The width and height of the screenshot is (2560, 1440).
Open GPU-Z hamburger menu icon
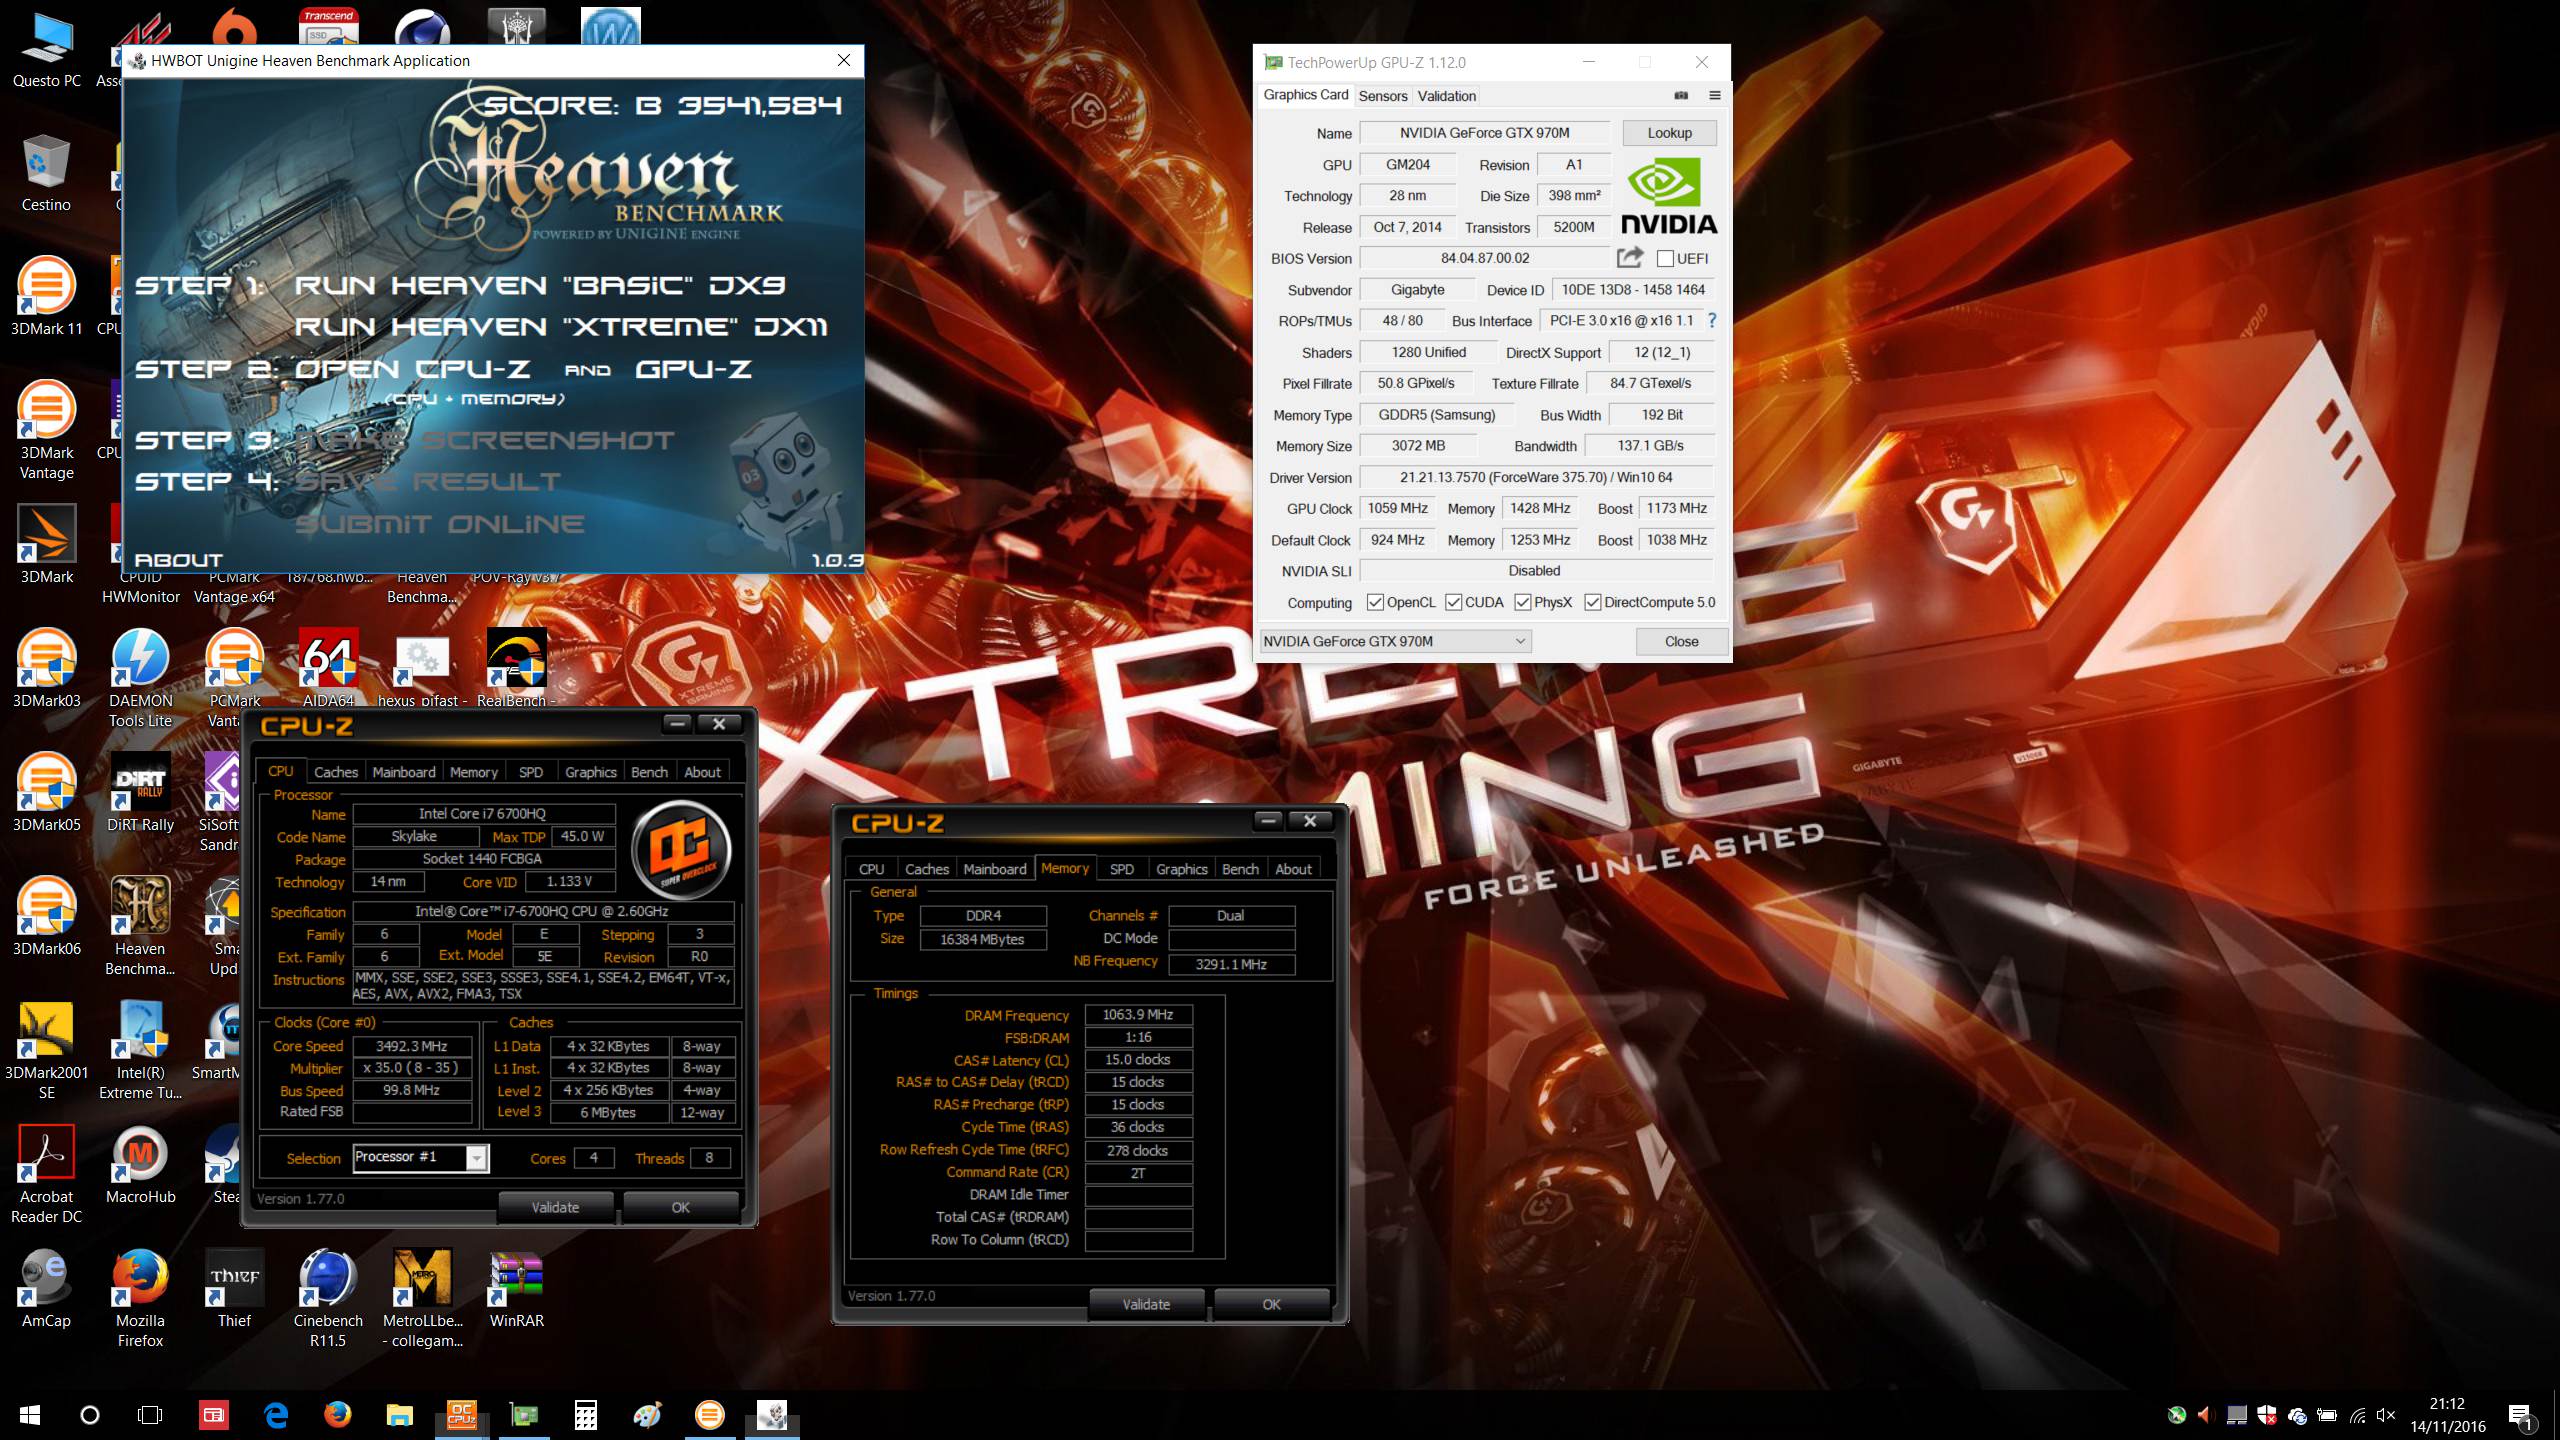[1715, 96]
